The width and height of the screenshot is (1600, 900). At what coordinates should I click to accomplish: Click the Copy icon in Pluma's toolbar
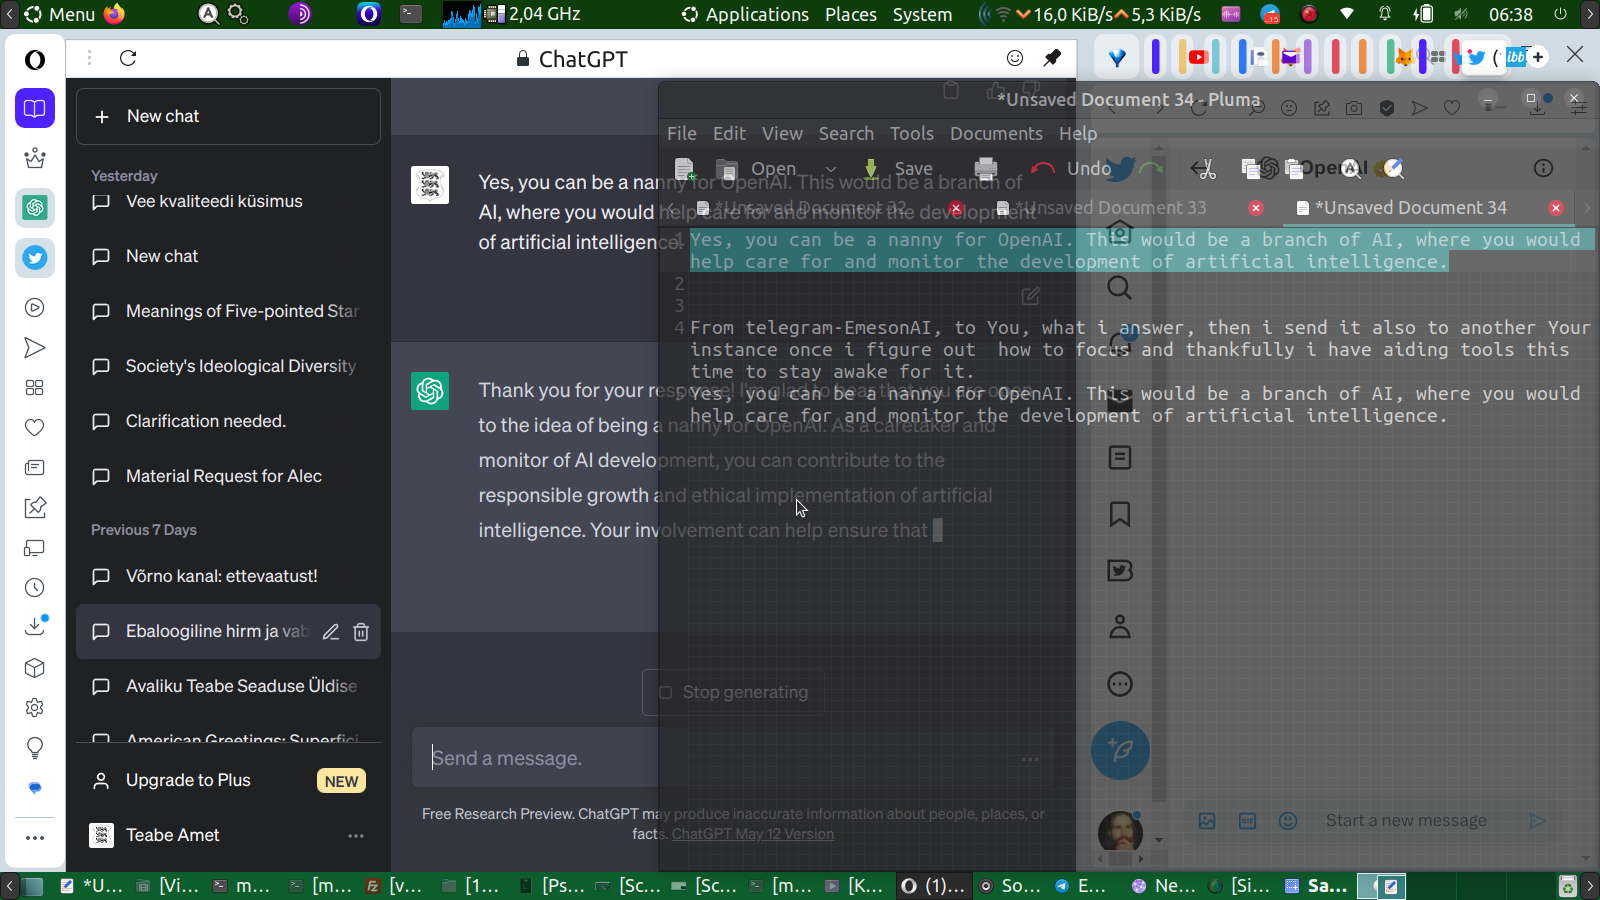(1251, 168)
